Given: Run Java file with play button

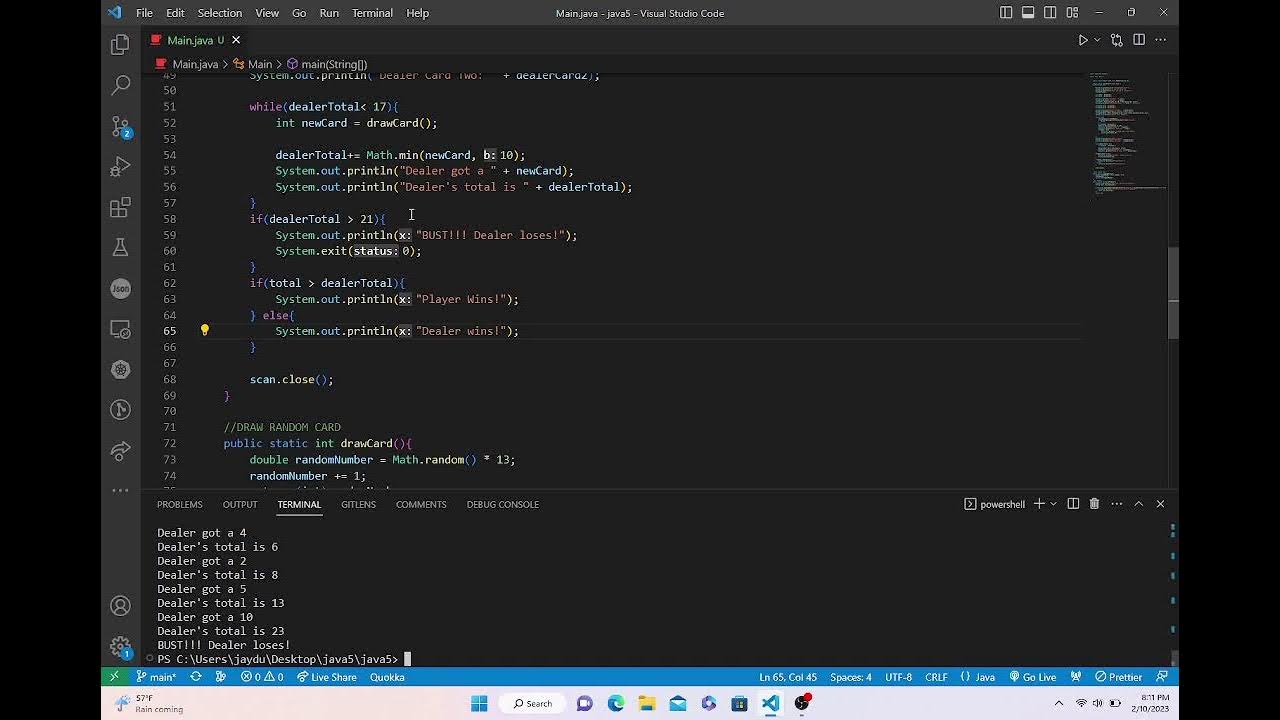Looking at the screenshot, I should [x=1082, y=40].
